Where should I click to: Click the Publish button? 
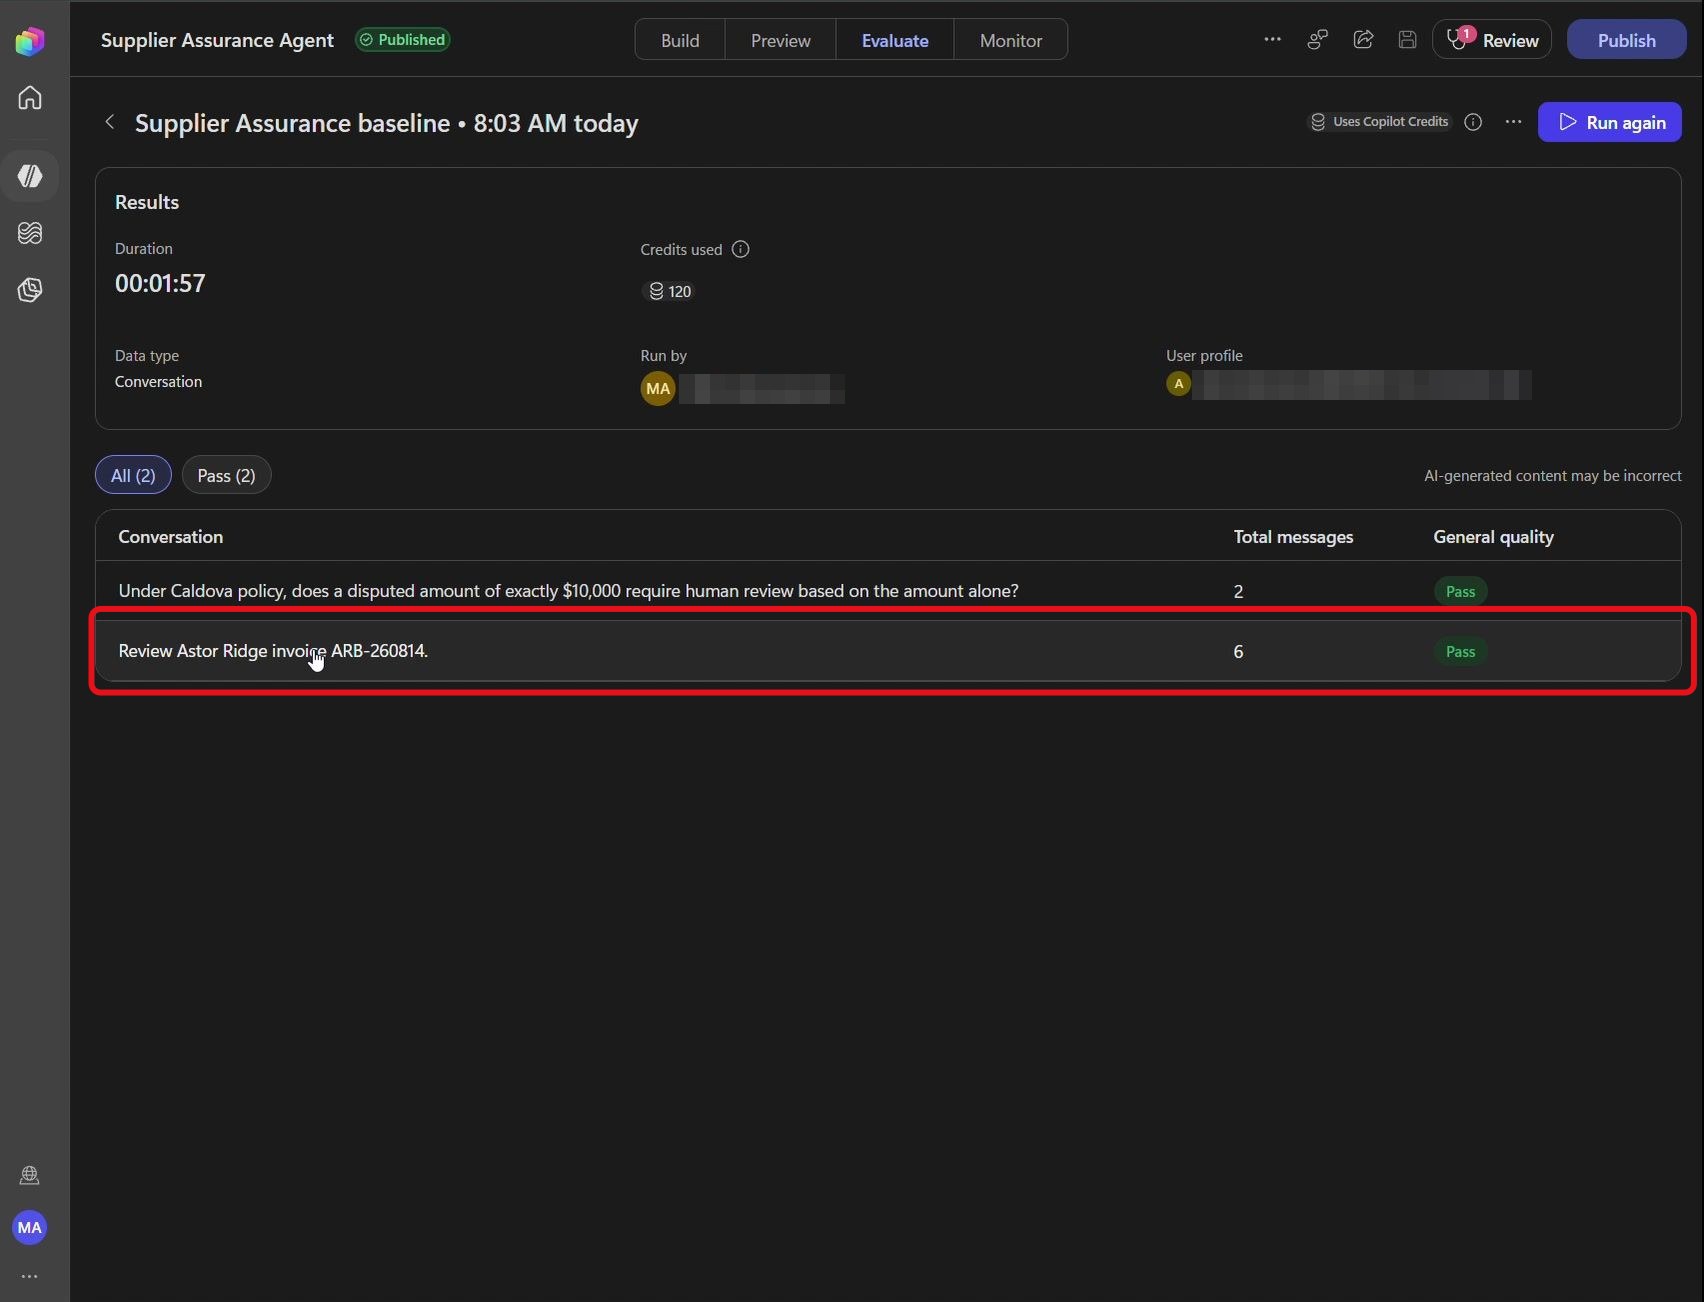[x=1626, y=40]
